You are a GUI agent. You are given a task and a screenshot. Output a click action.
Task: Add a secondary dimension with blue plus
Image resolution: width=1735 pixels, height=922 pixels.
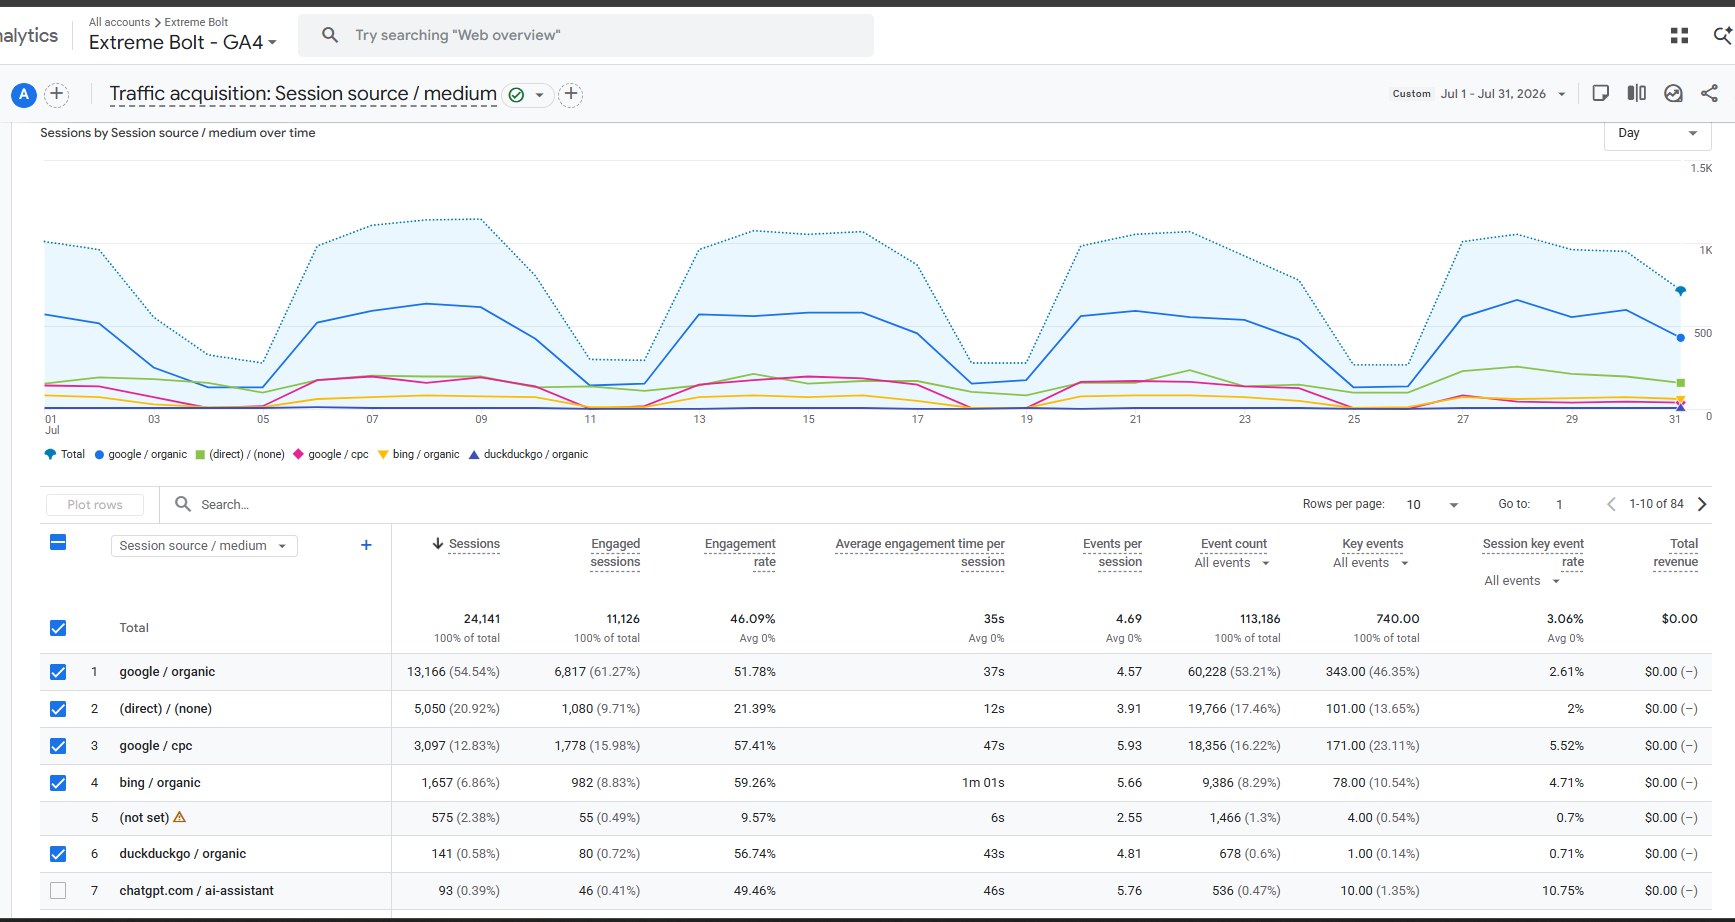point(366,545)
